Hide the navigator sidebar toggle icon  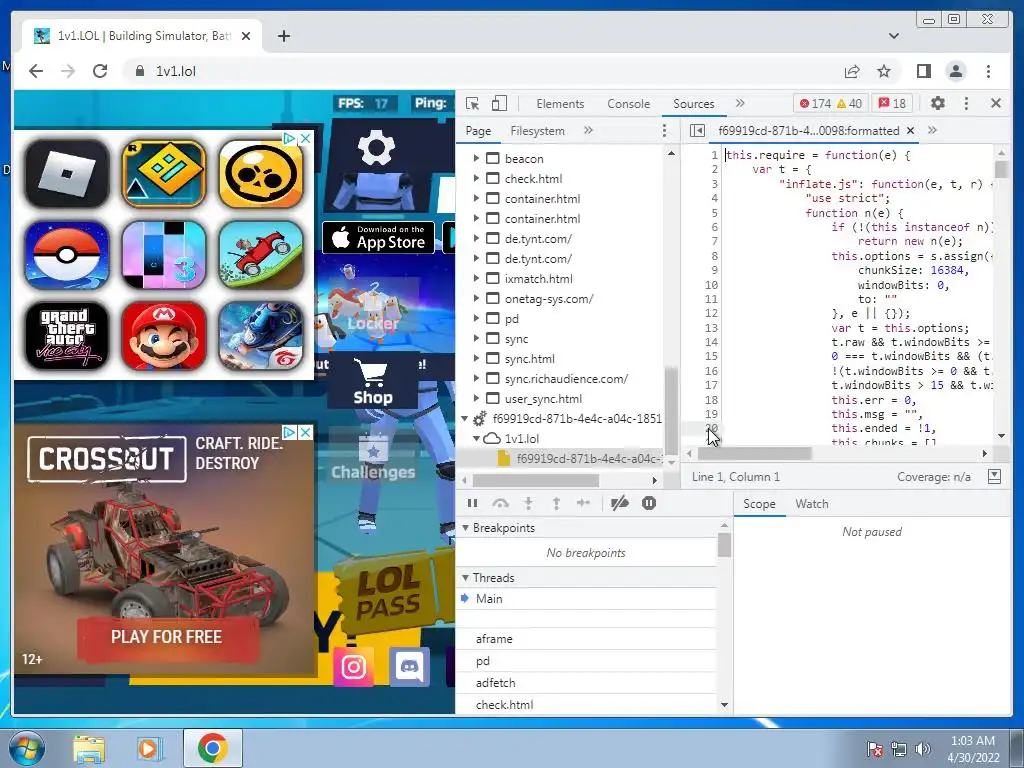coord(697,131)
